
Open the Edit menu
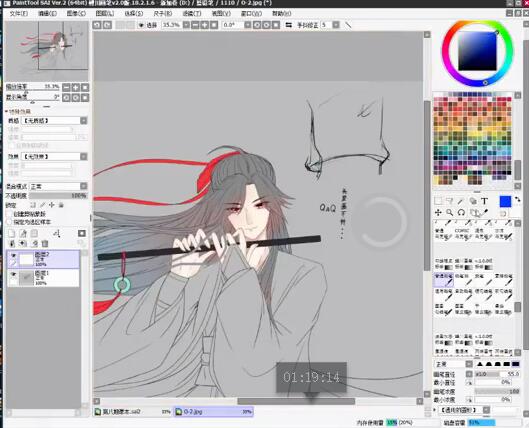(x=47, y=13)
